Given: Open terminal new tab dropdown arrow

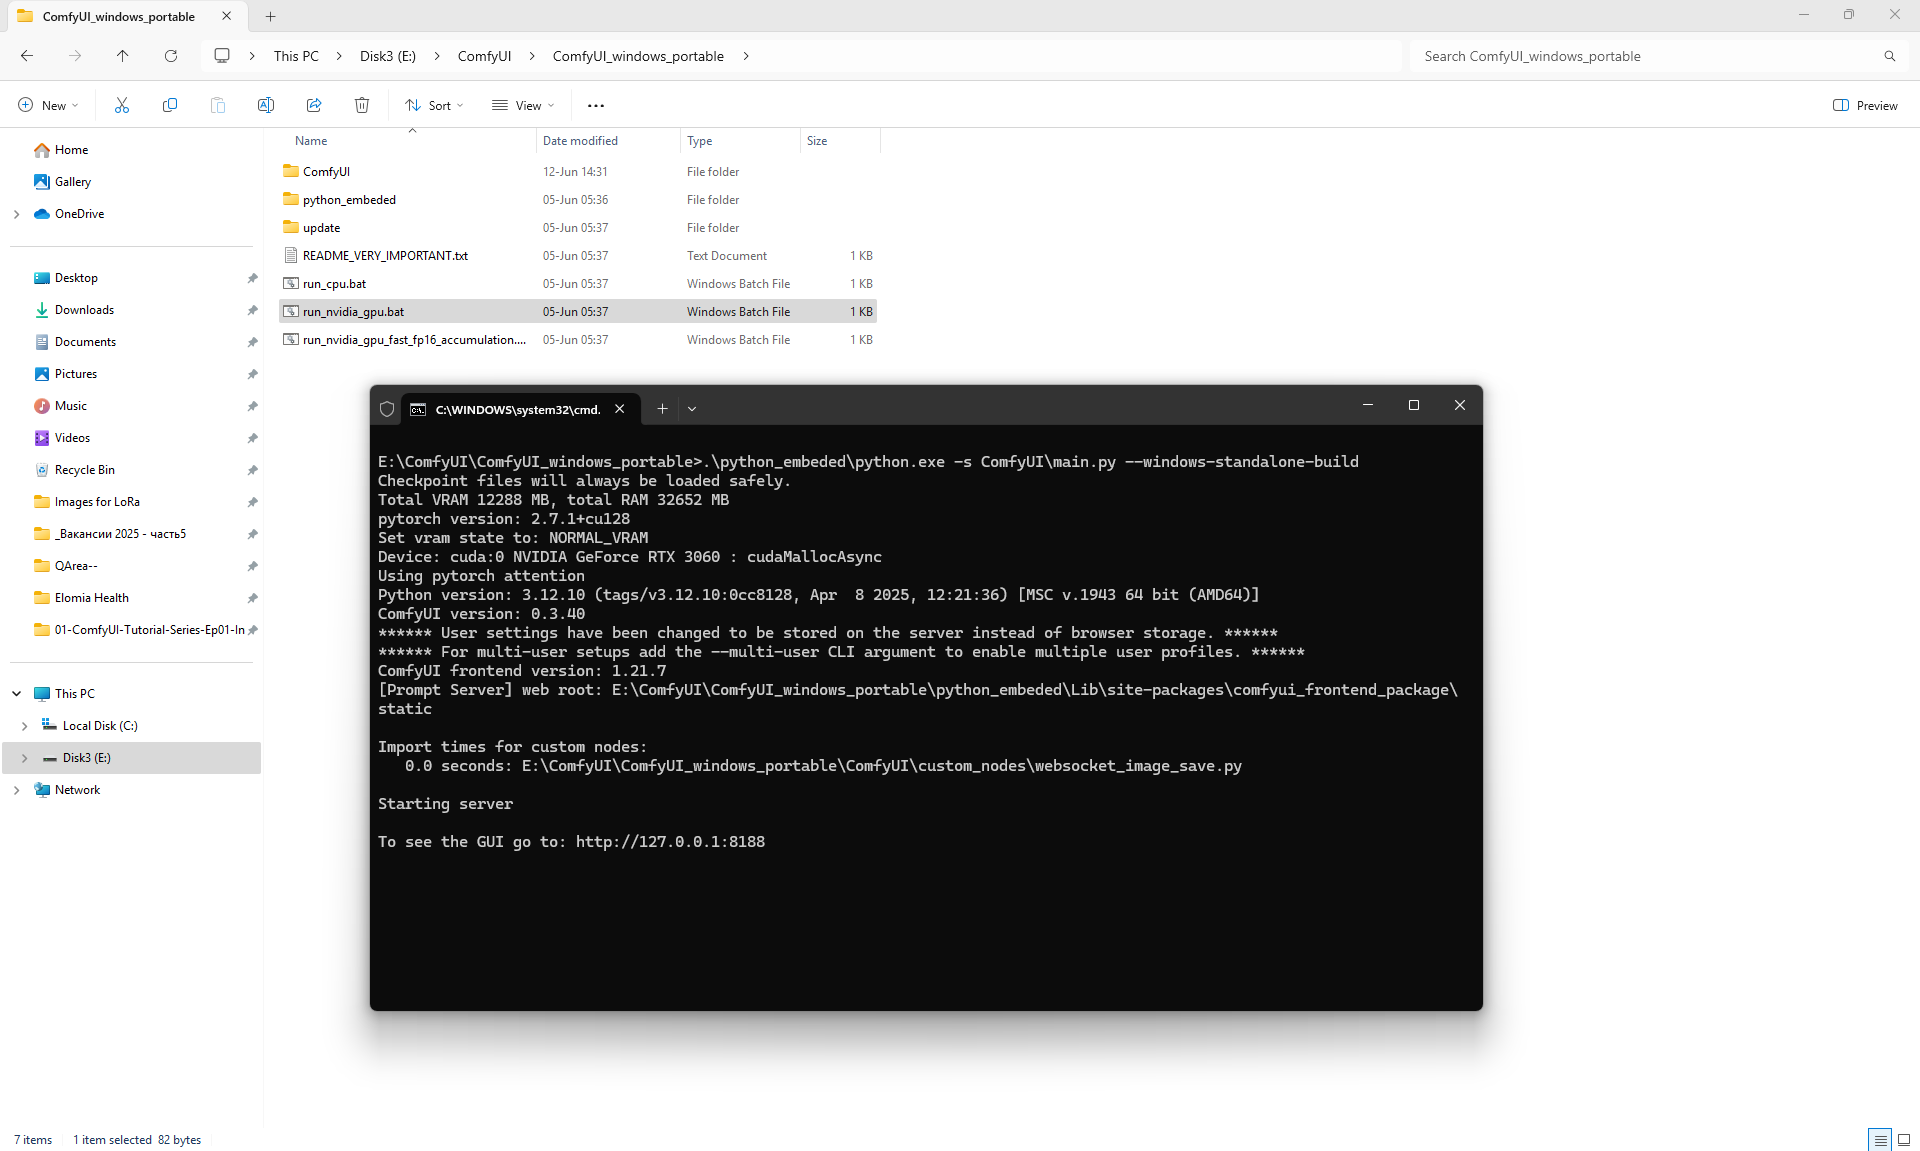Looking at the screenshot, I should point(692,408).
